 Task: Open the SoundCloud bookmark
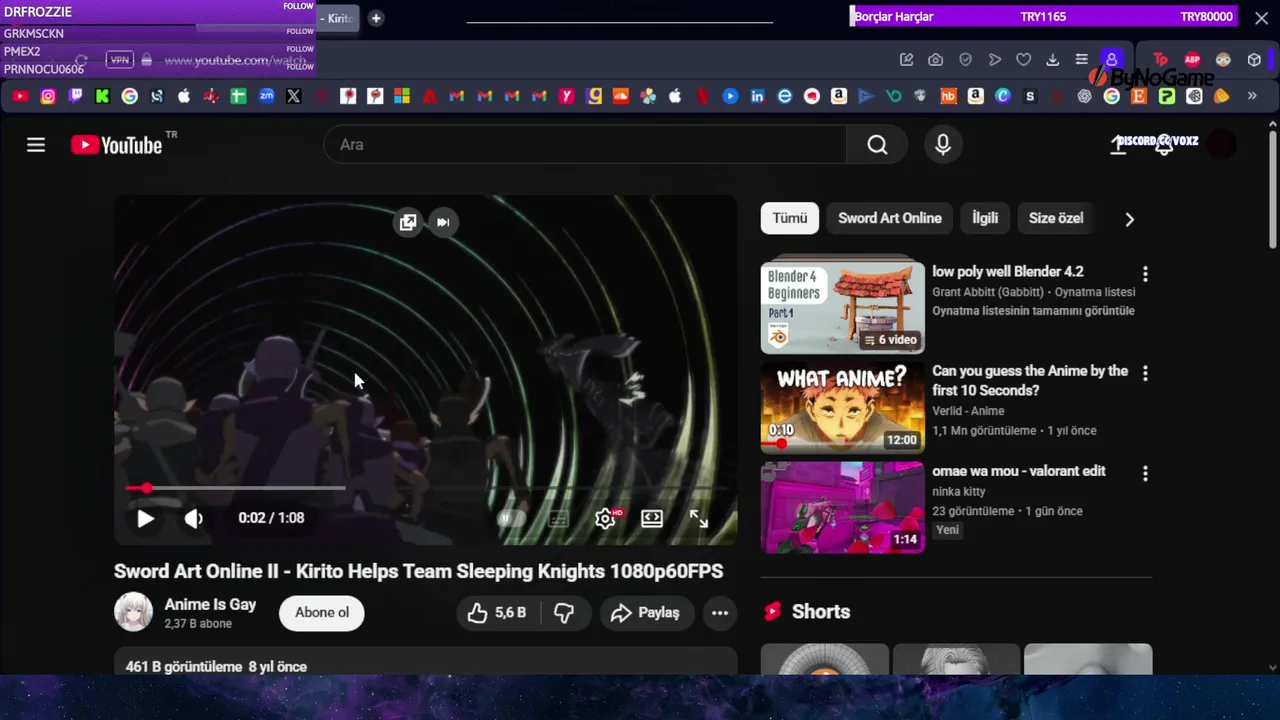click(620, 97)
